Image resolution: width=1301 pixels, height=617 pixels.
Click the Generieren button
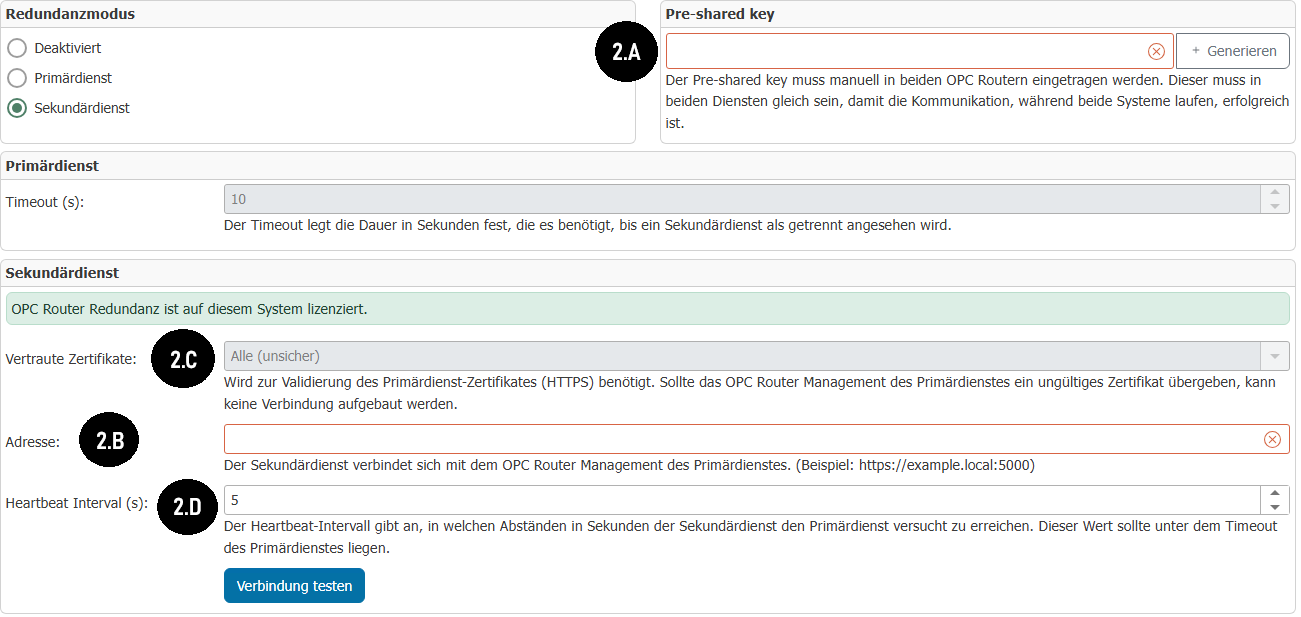click(1232, 51)
